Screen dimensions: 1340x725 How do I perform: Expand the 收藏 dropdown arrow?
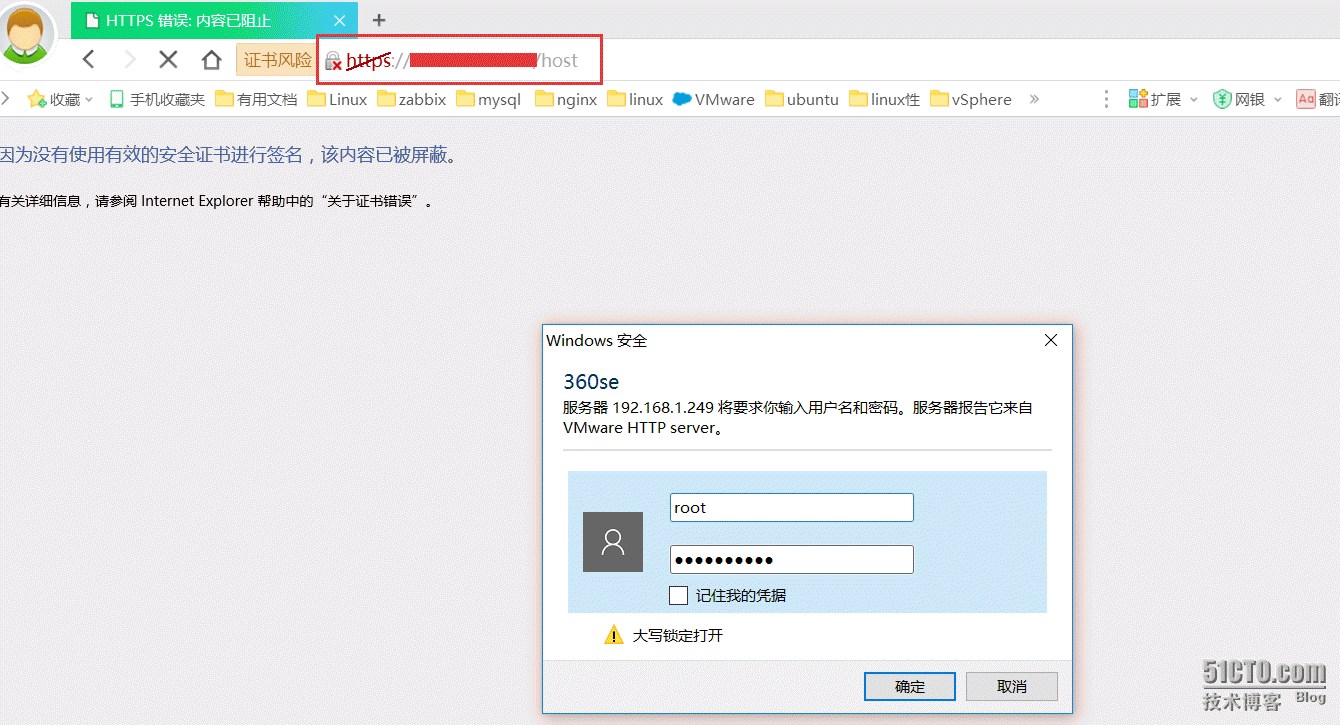point(89,99)
